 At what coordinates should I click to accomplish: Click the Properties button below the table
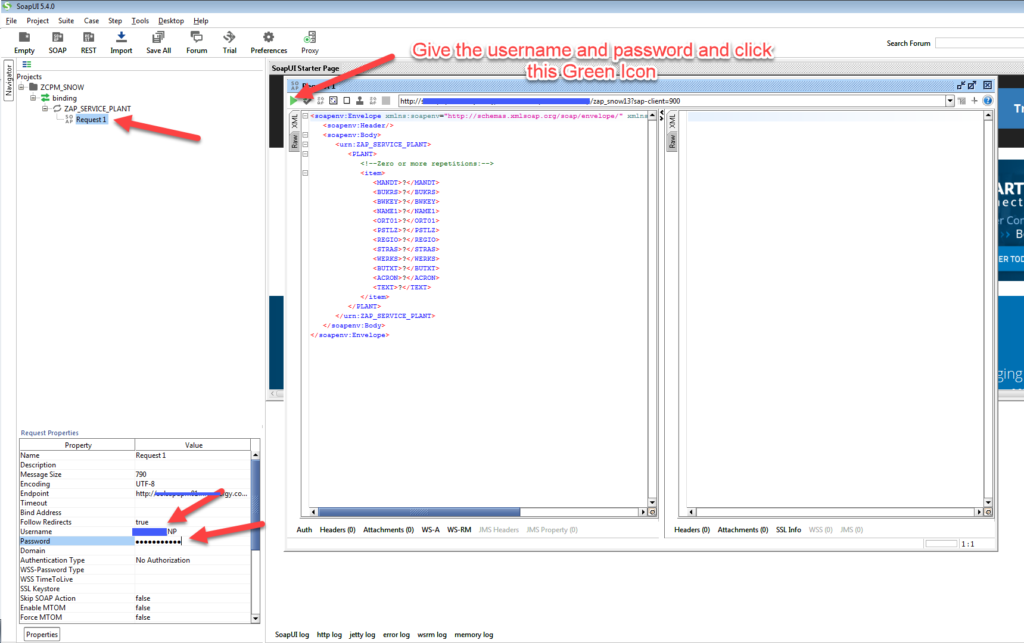pos(42,635)
